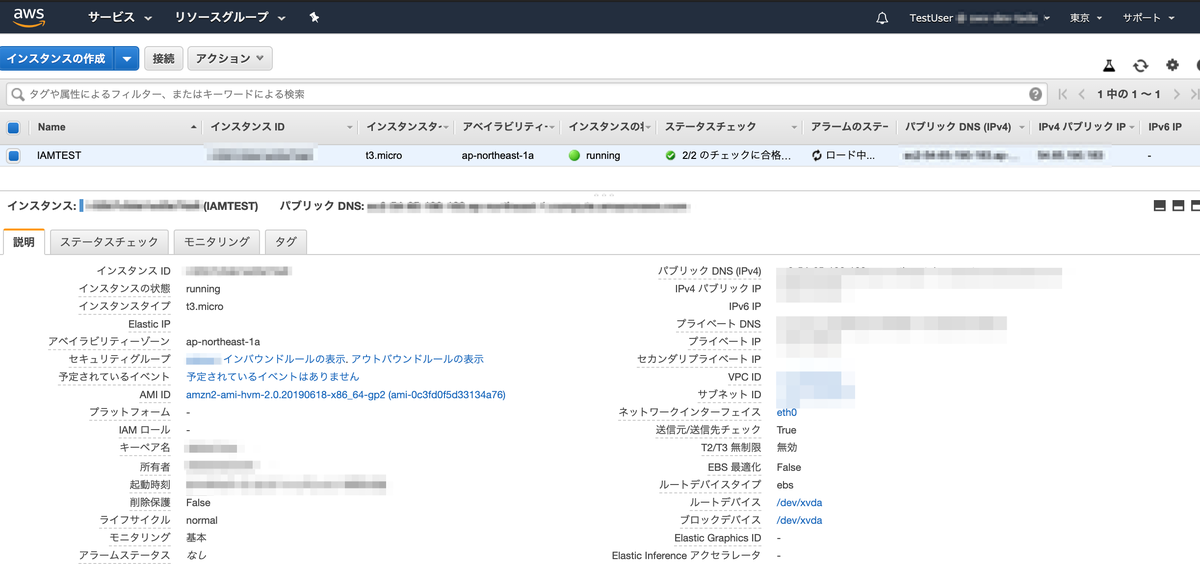Go to the next page of results
The width and height of the screenshot is (1200, 564).
click(1178, 94)
